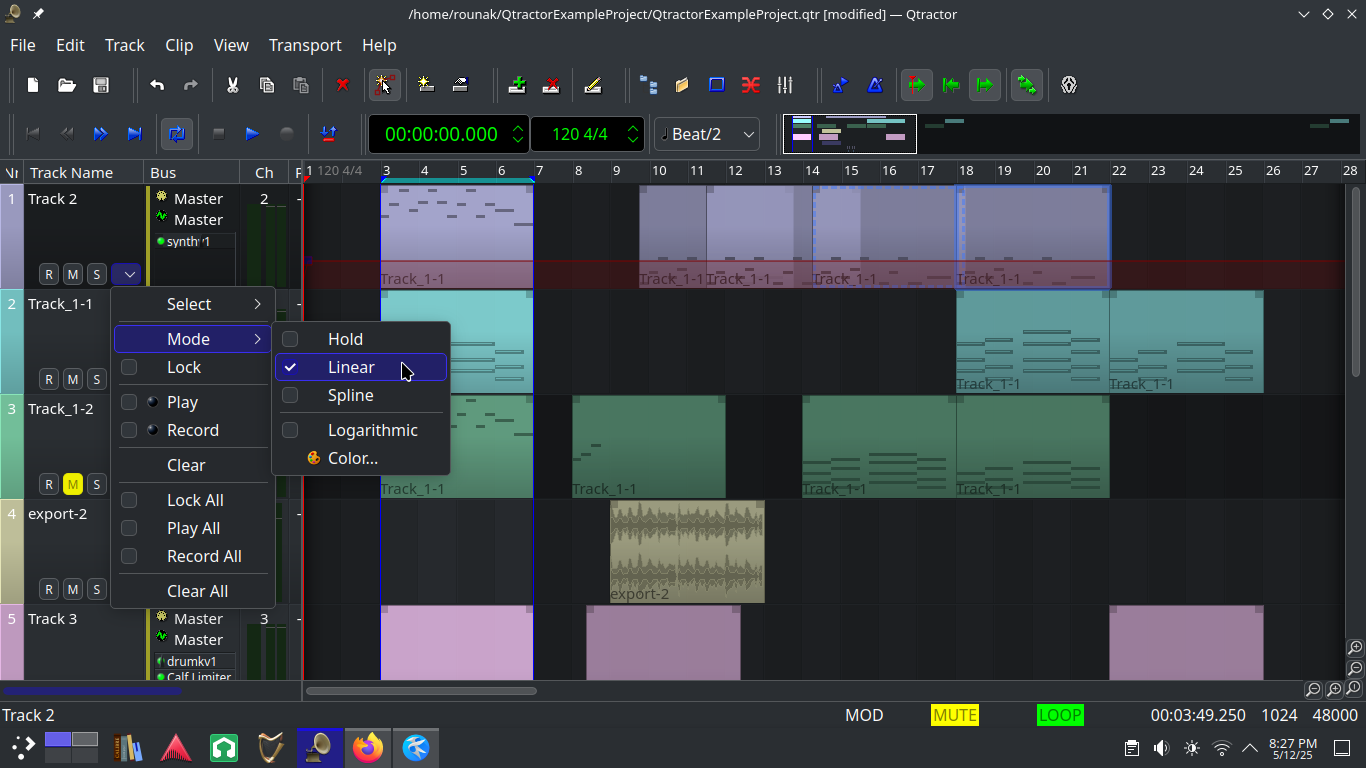Open the Transport menu
This screenshot has width=1366, height=768.
[304, 45]
